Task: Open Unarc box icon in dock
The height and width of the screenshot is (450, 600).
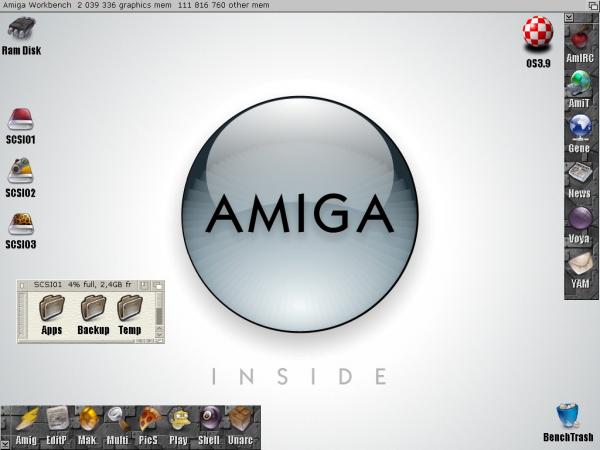Action: click(x=241, y=426)
